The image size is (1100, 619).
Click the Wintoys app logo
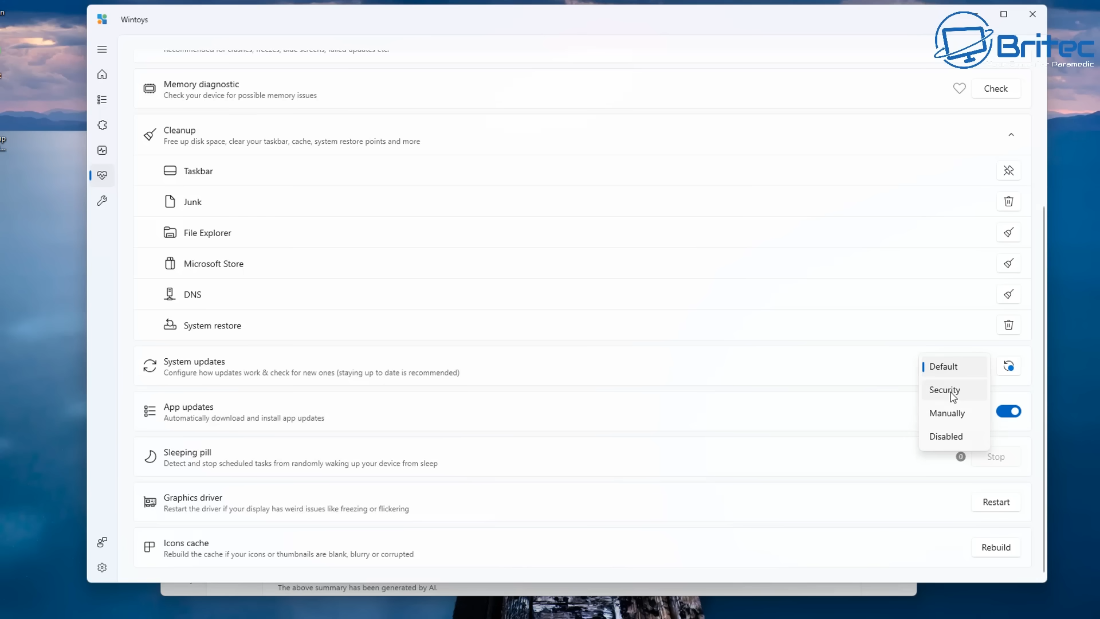[x=102, y=20]
